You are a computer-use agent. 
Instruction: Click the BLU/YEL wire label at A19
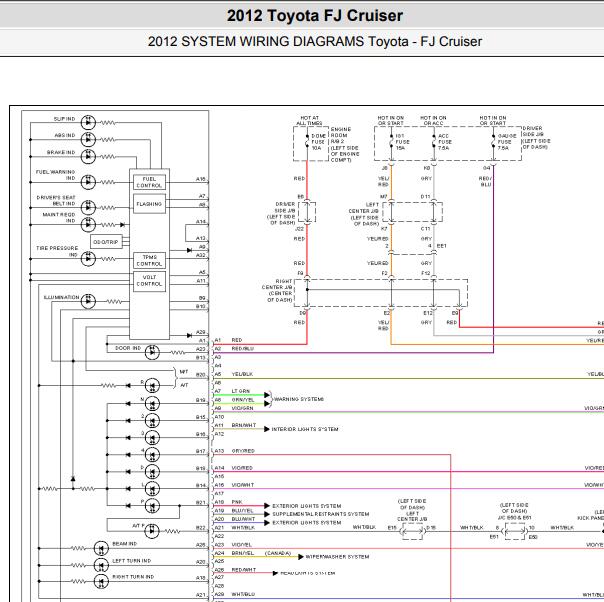(242, 510)
